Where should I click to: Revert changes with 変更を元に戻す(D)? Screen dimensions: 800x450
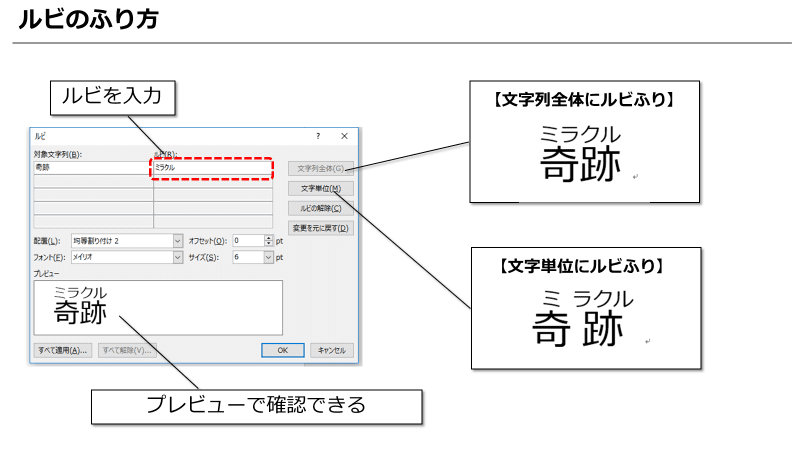click(x=320, y=228)
